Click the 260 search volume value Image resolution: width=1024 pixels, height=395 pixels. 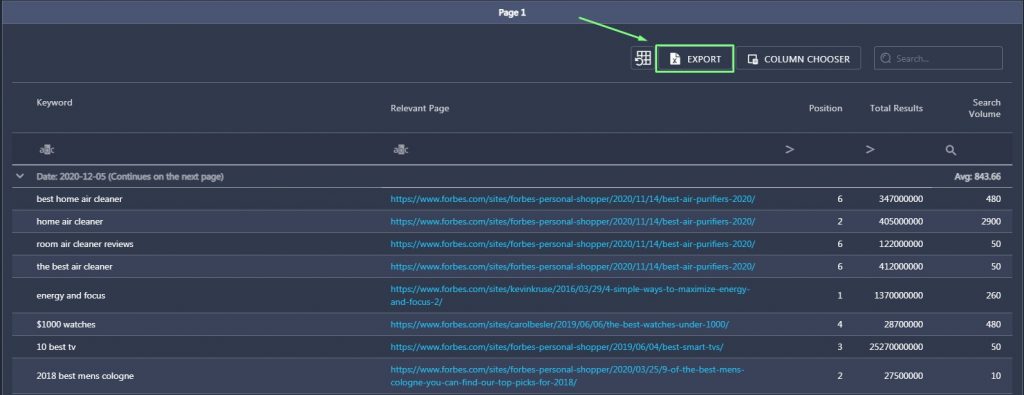pos(993,296)
